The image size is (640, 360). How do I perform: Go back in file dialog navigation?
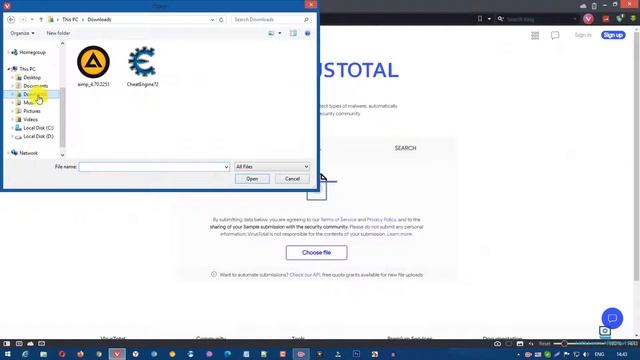[11, 20]
